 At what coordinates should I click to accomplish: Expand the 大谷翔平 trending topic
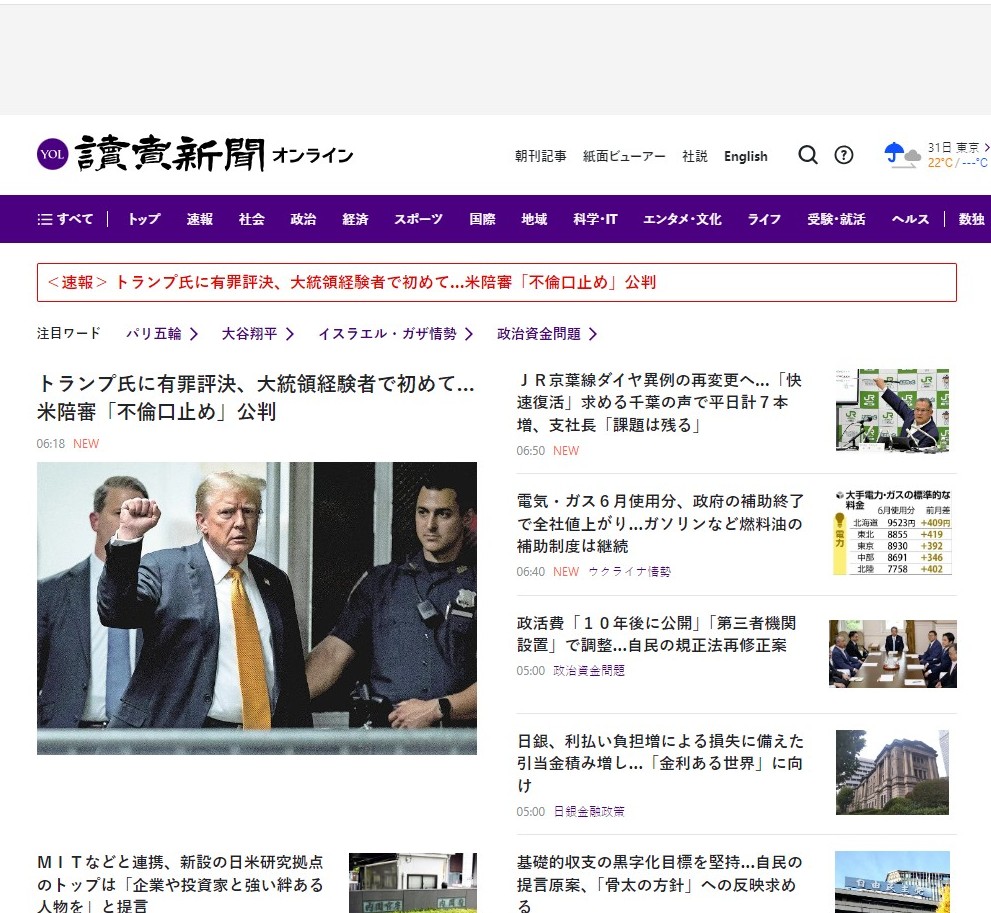point(258,334)
